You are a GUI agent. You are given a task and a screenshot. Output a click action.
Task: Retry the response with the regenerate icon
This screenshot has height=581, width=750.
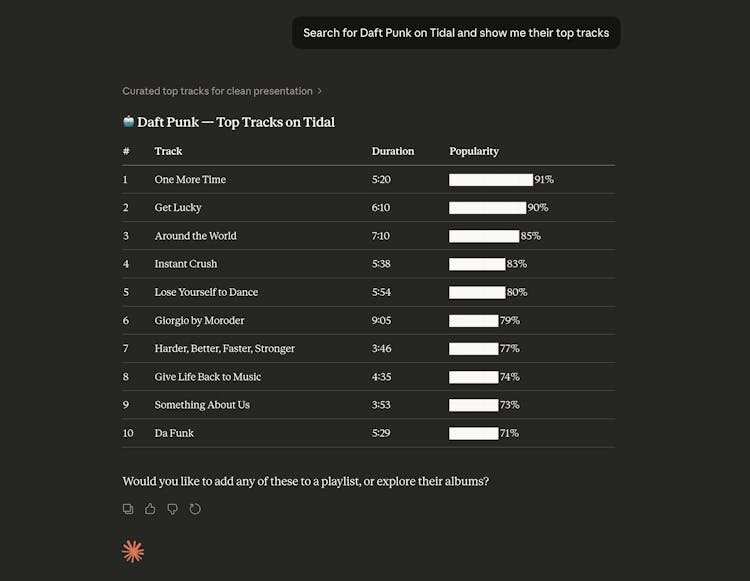(x=195, y=509)
